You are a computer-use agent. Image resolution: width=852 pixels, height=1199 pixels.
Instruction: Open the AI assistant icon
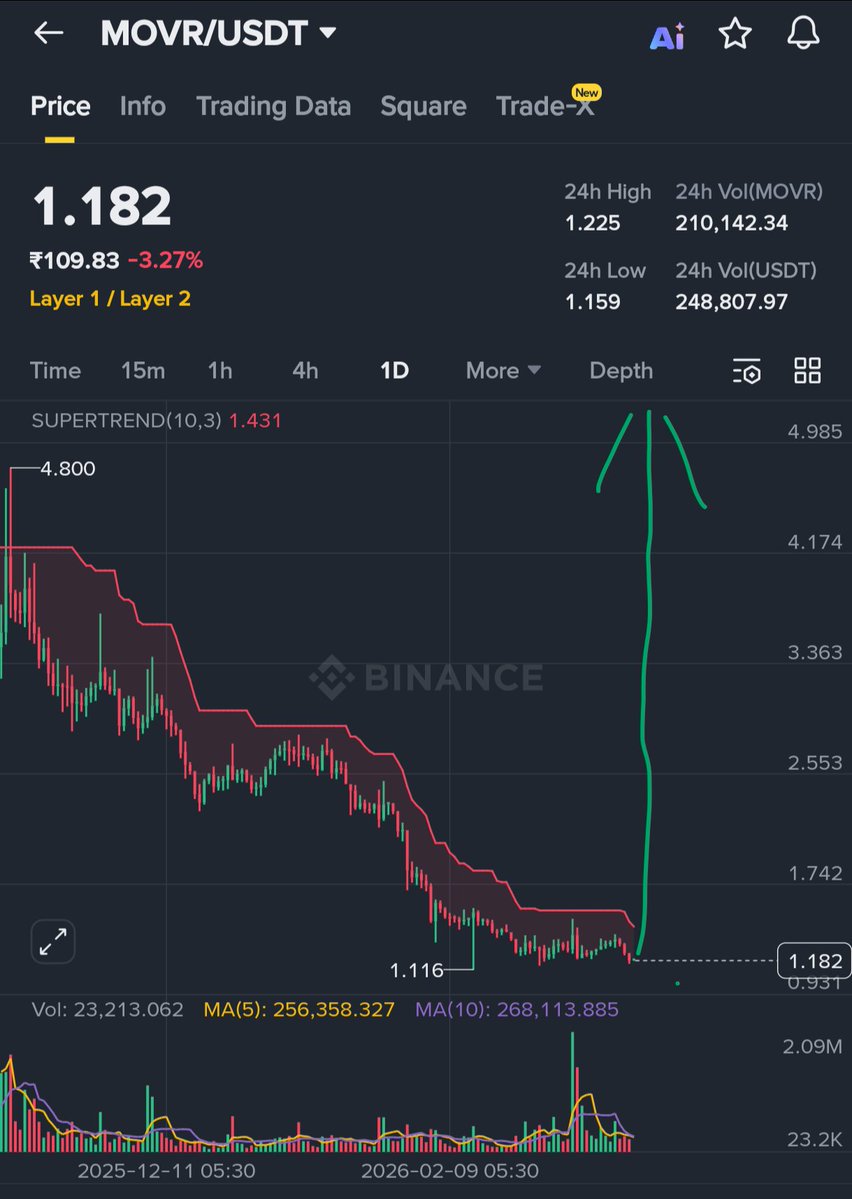(667, 35)
